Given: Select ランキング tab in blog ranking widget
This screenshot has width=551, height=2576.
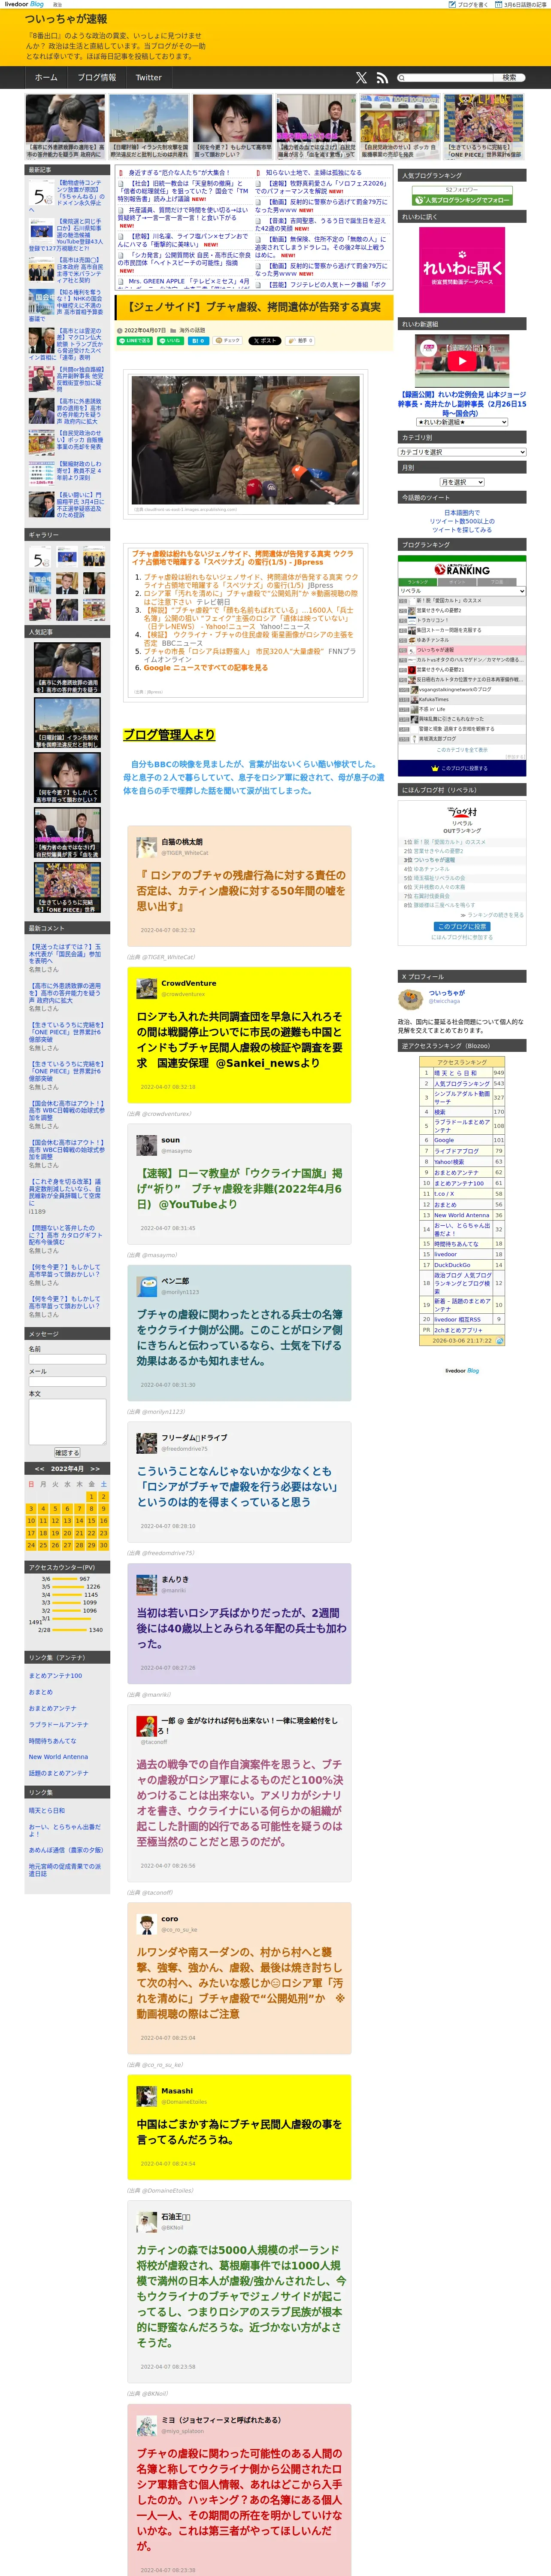Looking at the screenshot, I should point(418,582).
